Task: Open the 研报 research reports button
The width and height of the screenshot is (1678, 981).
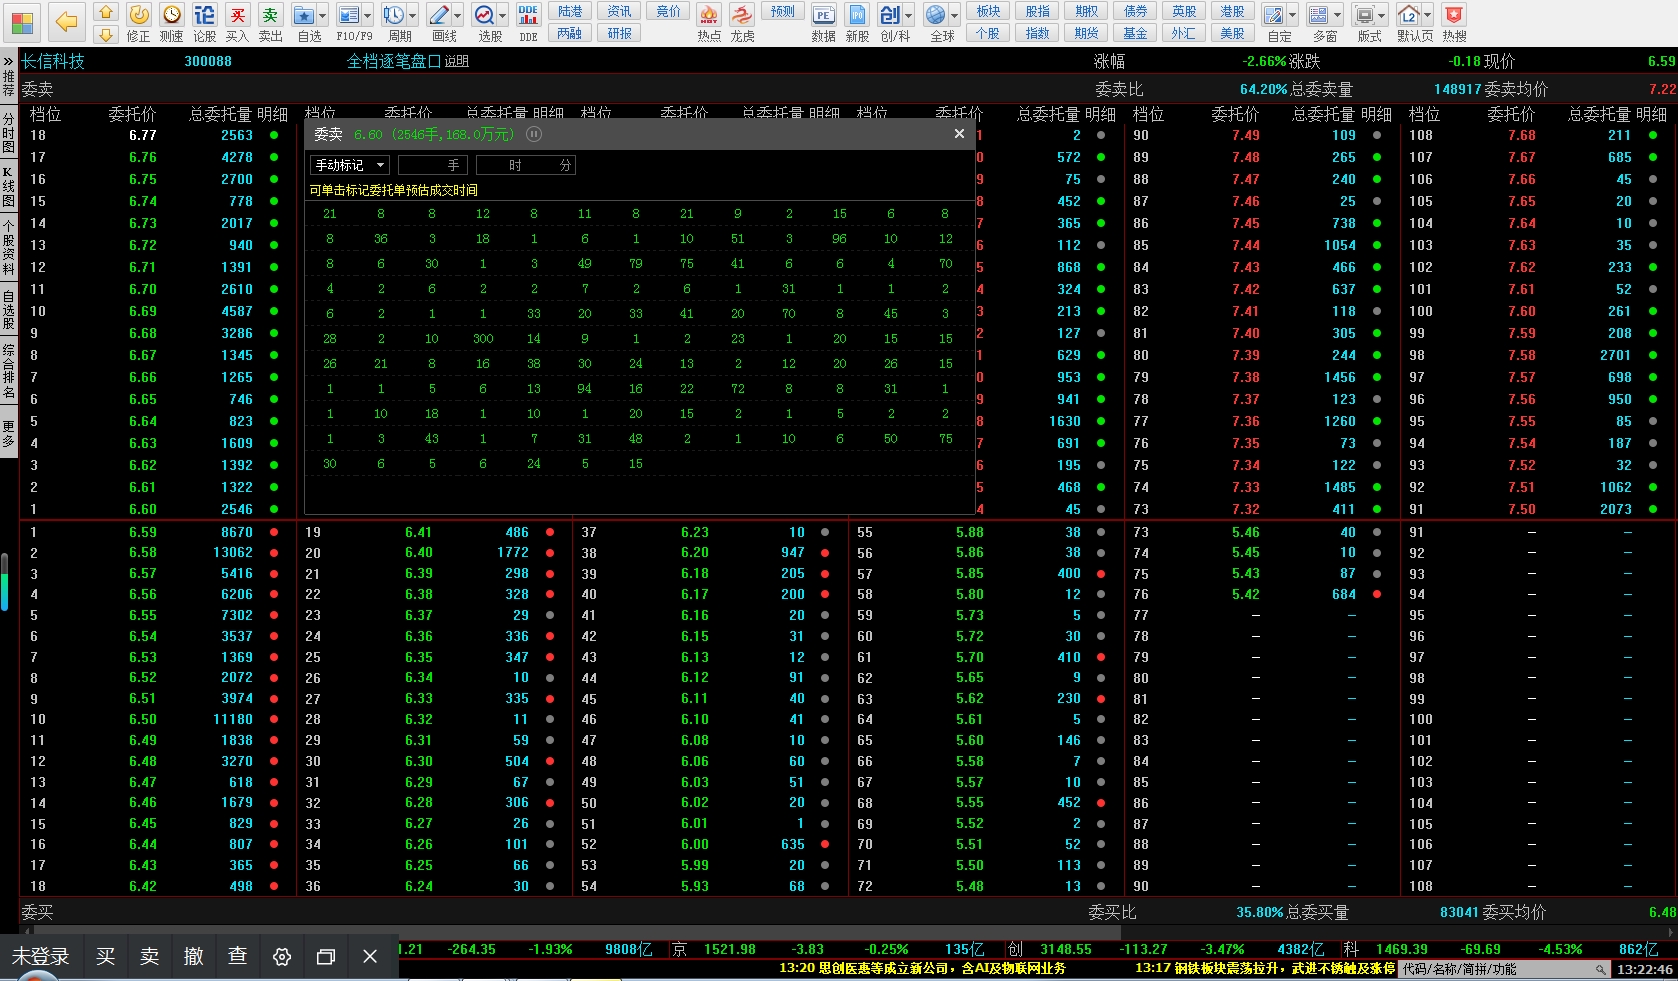Action: (619, 33)
